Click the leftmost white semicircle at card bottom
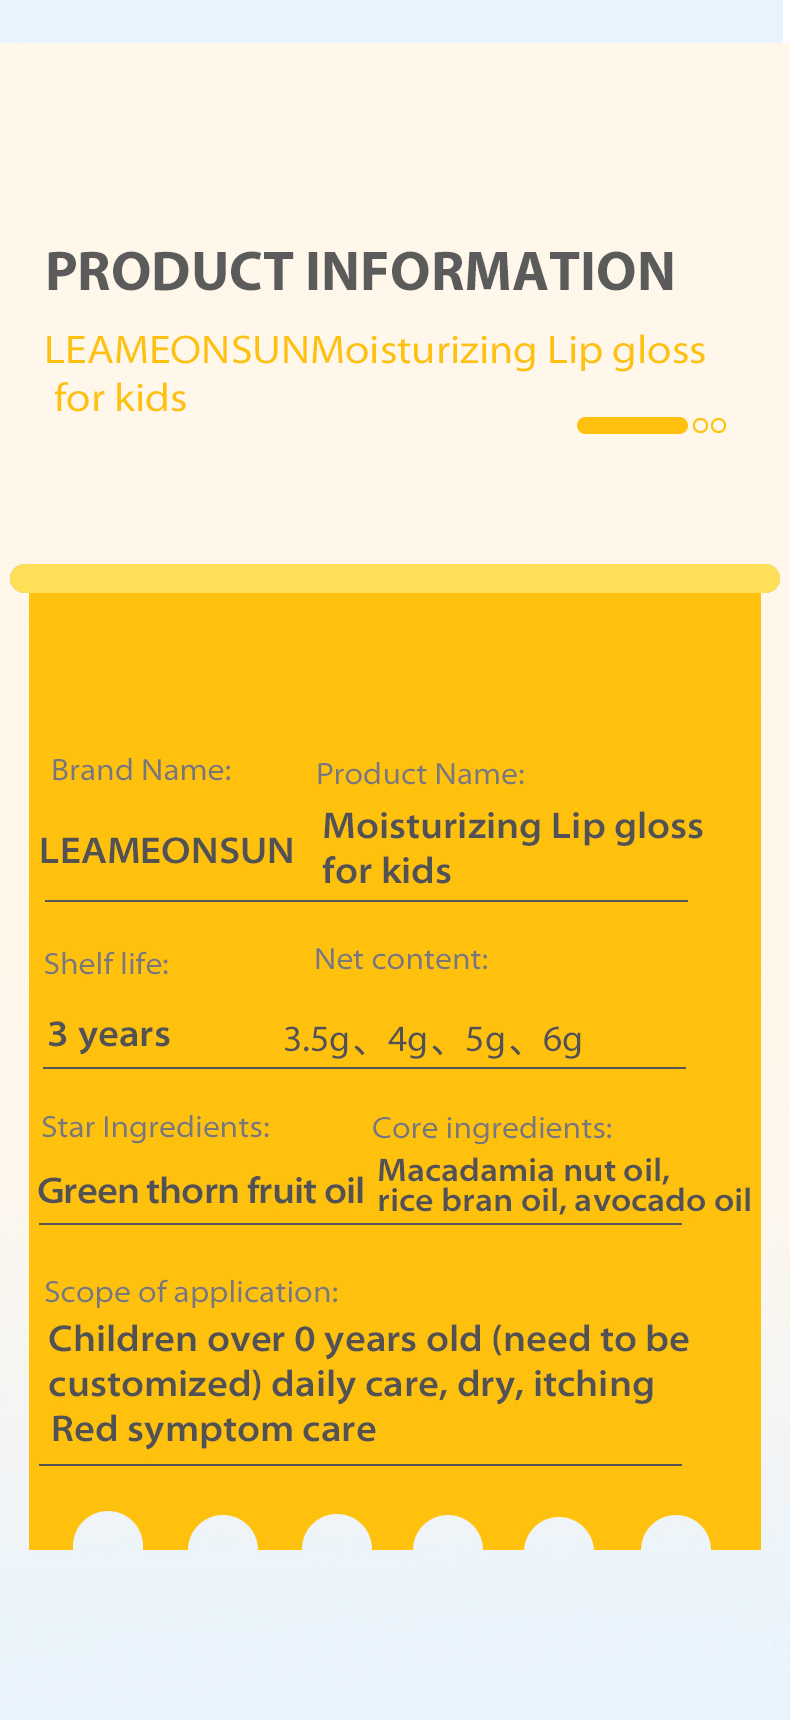The height and width of the screenshot is (1720, 790). tap(108, 1532)
